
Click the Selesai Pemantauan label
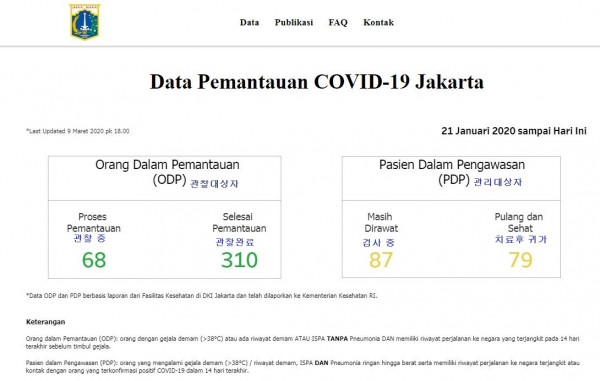coord(239,222)
